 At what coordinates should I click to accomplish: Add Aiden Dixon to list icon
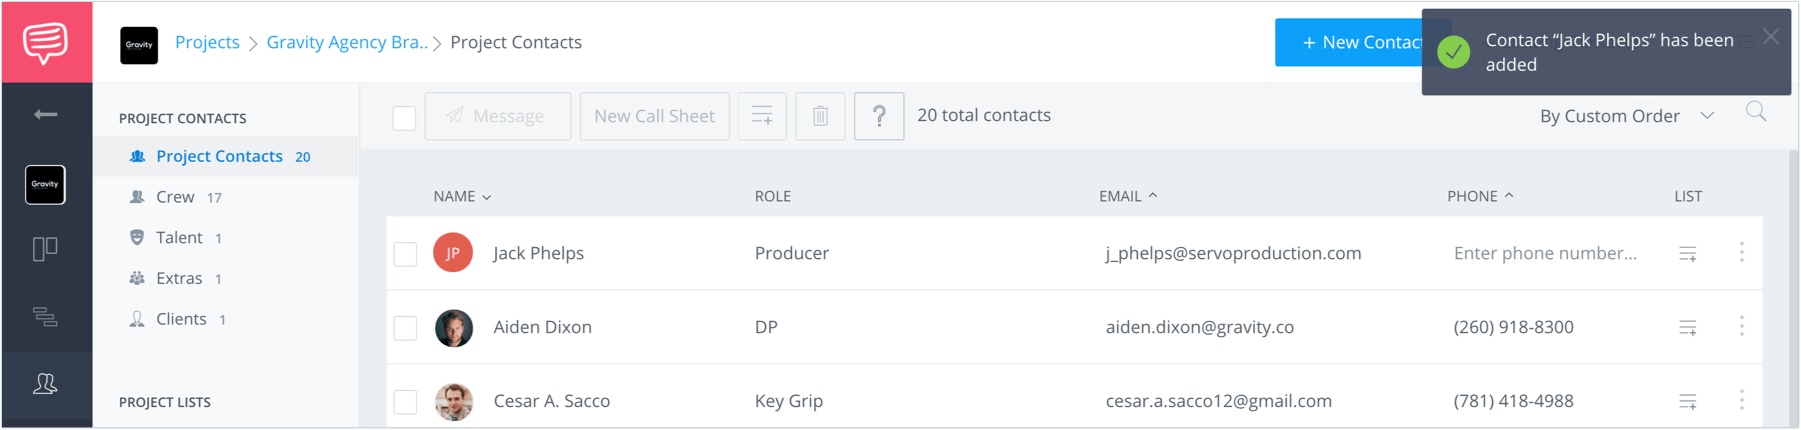coord(1688,328)
